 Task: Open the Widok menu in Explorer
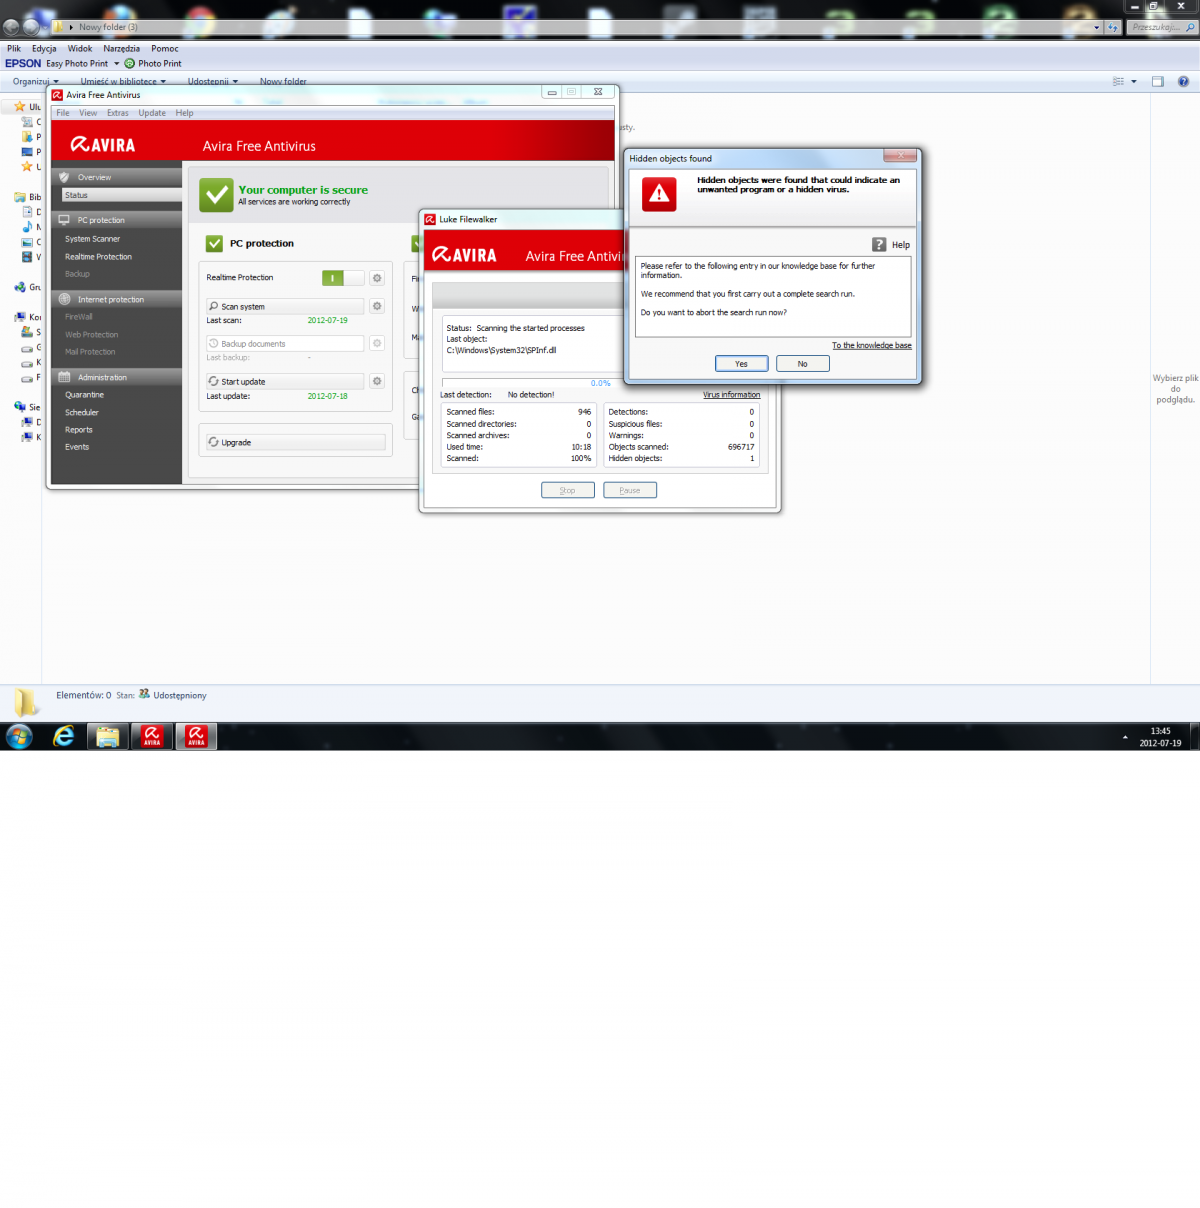(80, 48)
